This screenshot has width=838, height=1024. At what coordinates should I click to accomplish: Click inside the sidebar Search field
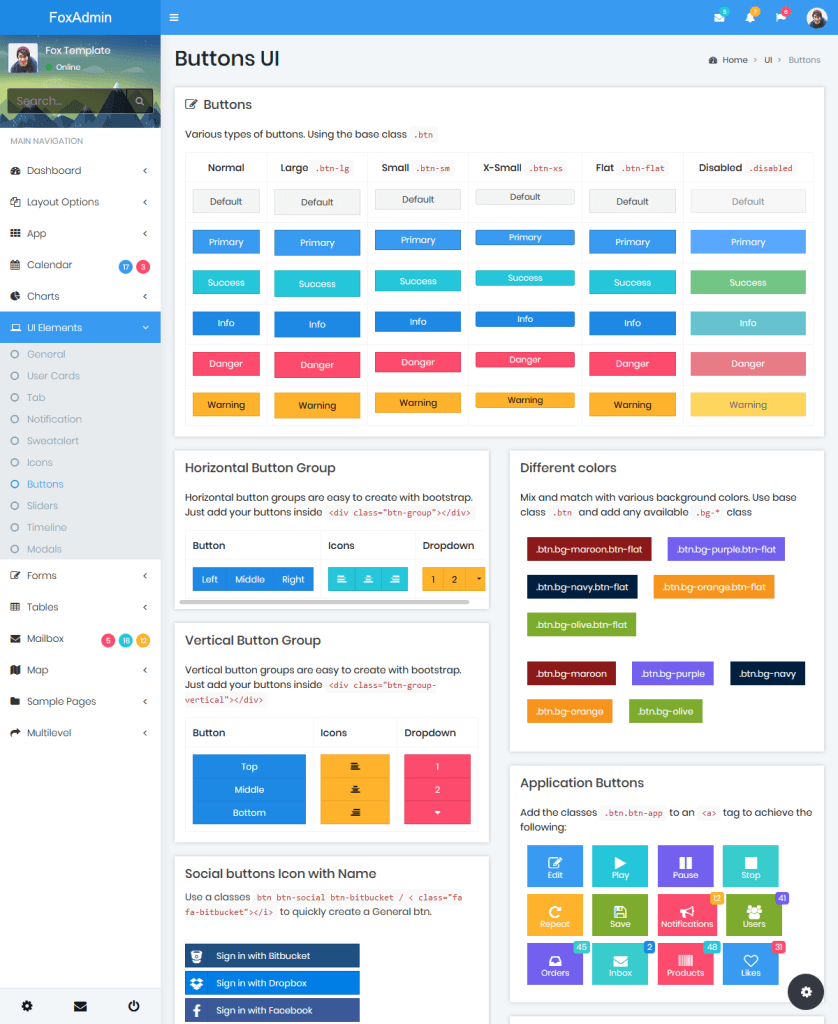click(x=70, y=100)
